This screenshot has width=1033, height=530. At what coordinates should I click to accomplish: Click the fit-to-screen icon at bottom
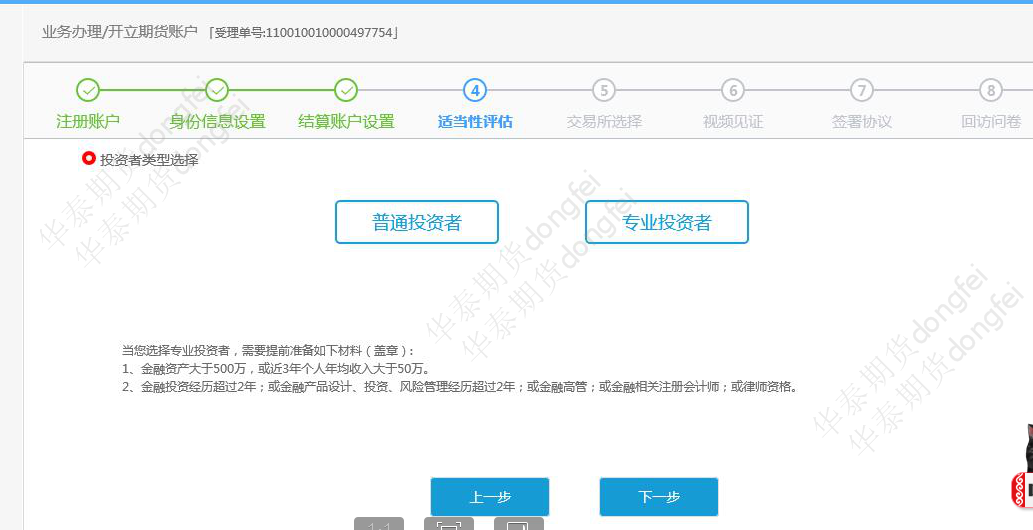[x=449, y=524]
